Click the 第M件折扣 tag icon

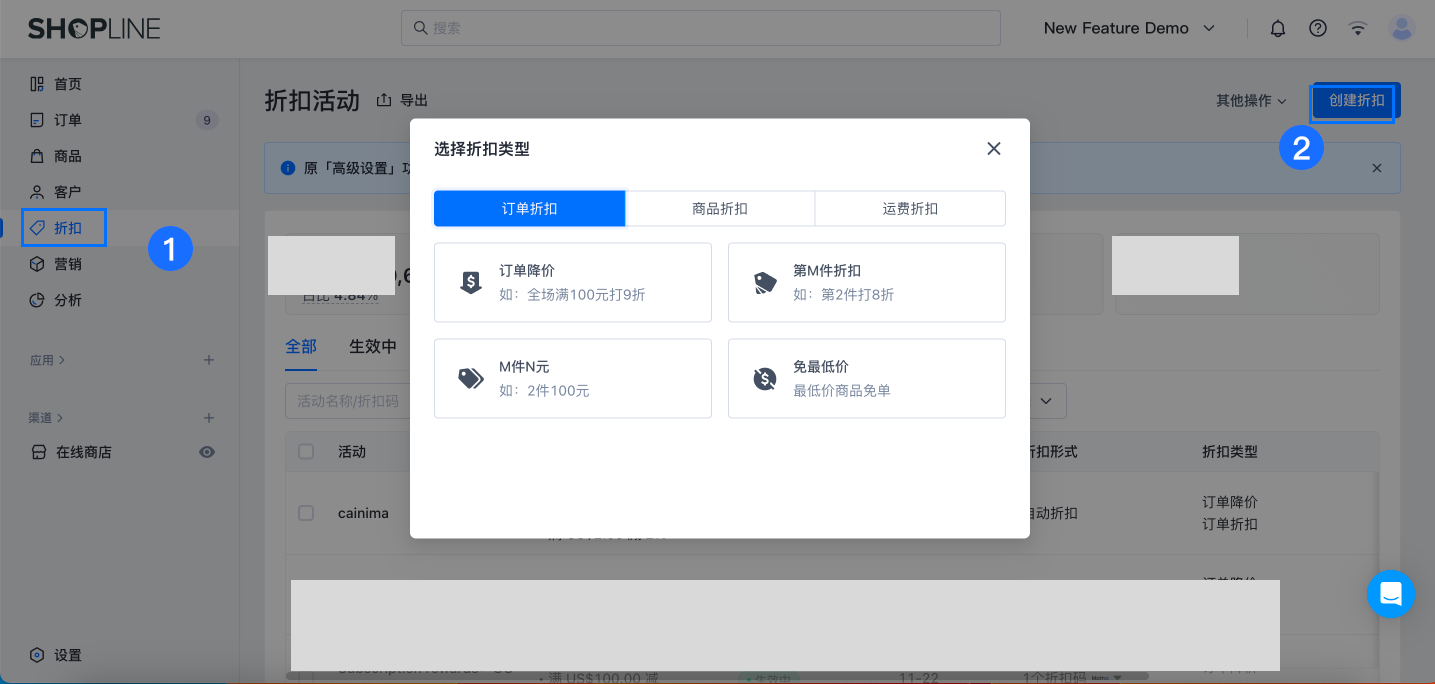[x=765, y=283]
